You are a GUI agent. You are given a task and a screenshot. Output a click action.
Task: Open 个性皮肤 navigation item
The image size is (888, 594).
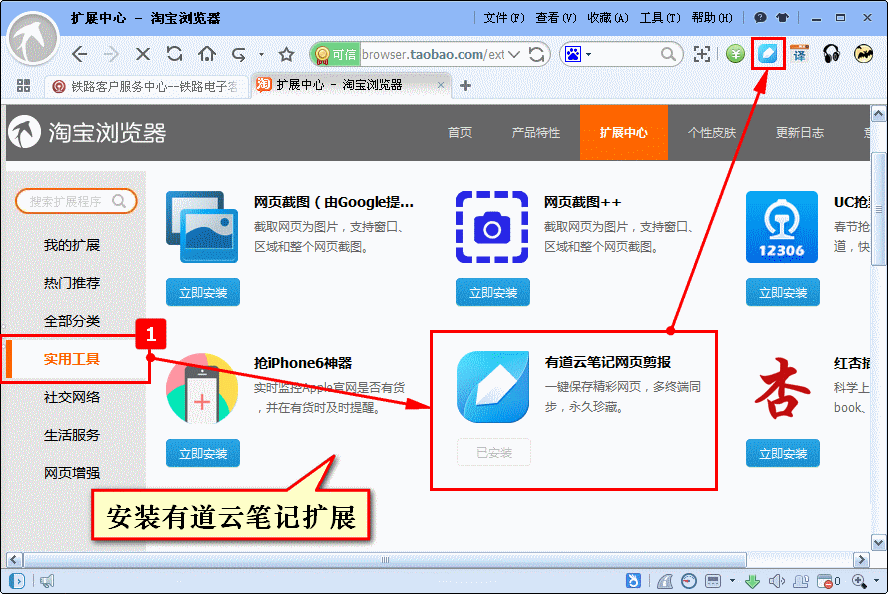[712, 133]
